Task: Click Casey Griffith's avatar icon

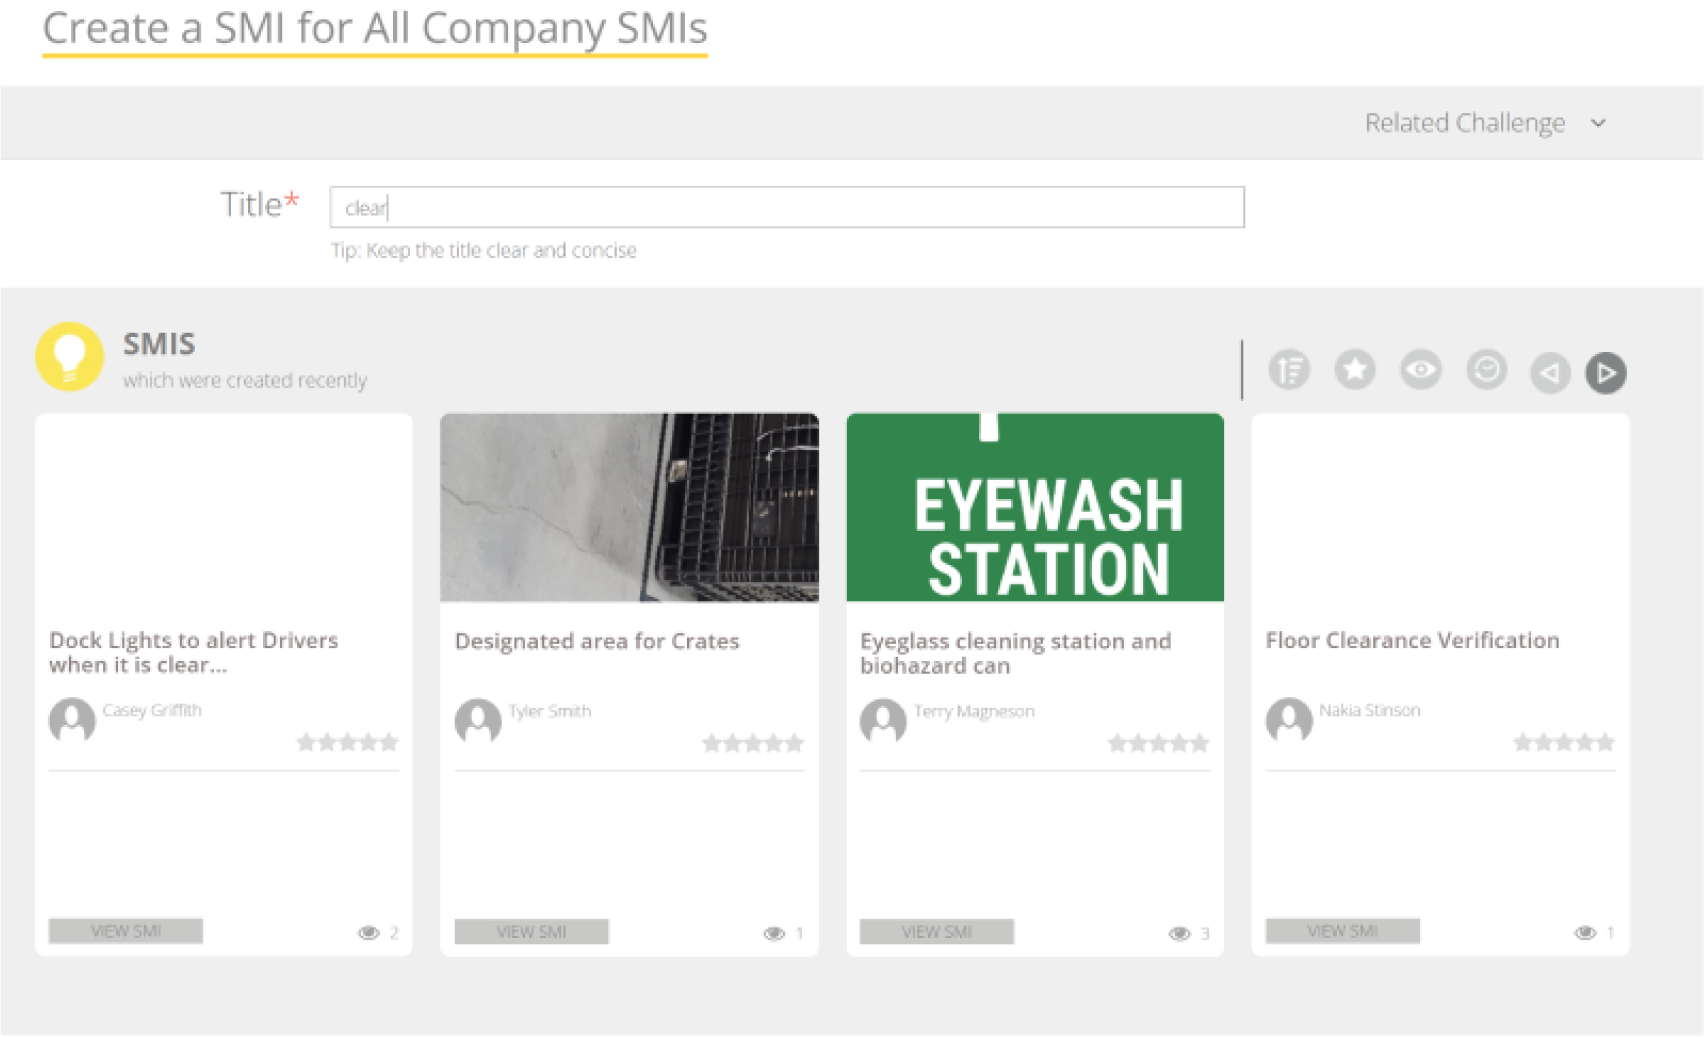Action: point(72,719)
